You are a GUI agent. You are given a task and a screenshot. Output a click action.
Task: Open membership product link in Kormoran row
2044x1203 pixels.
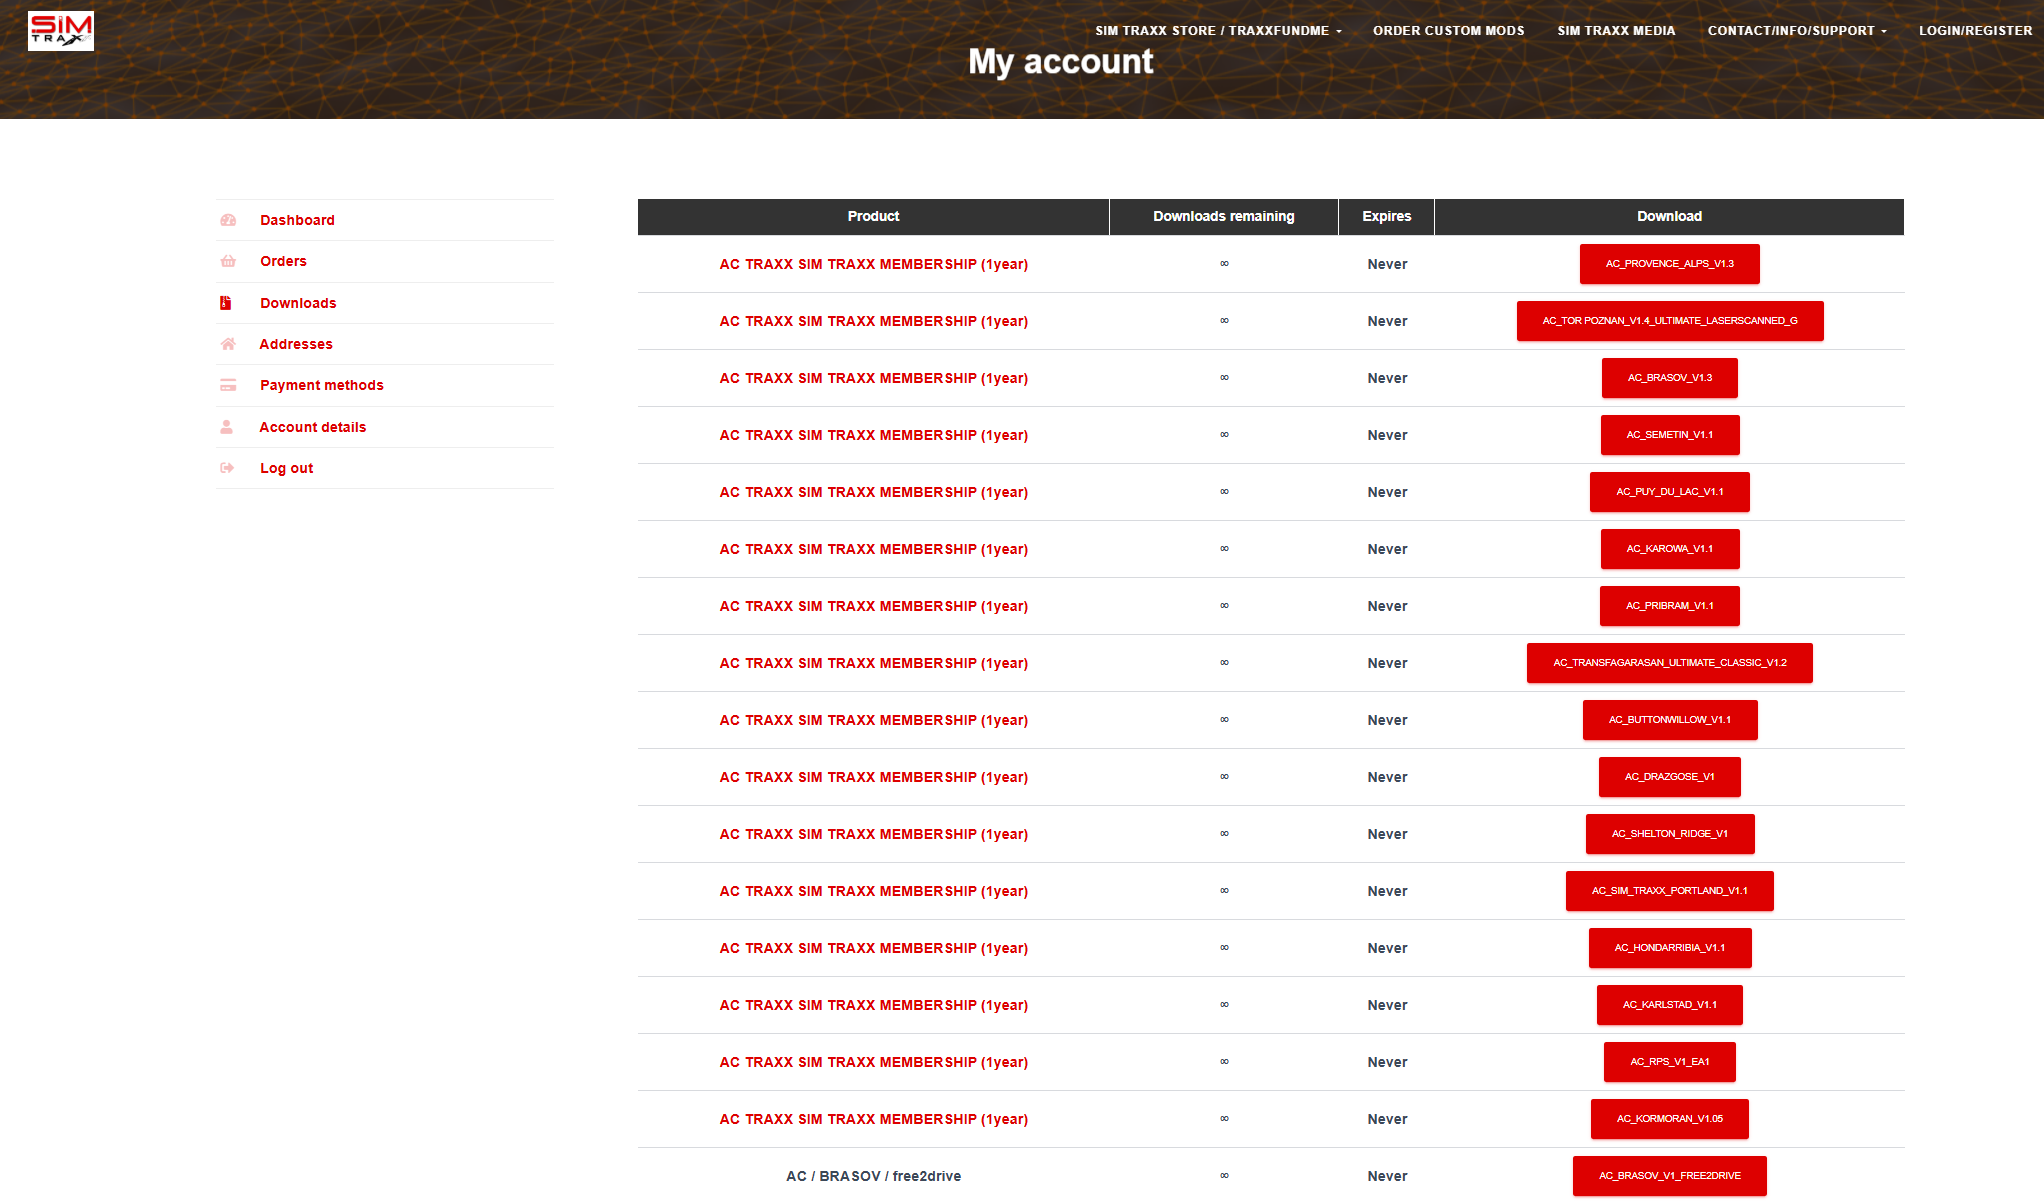(874, 1119)
